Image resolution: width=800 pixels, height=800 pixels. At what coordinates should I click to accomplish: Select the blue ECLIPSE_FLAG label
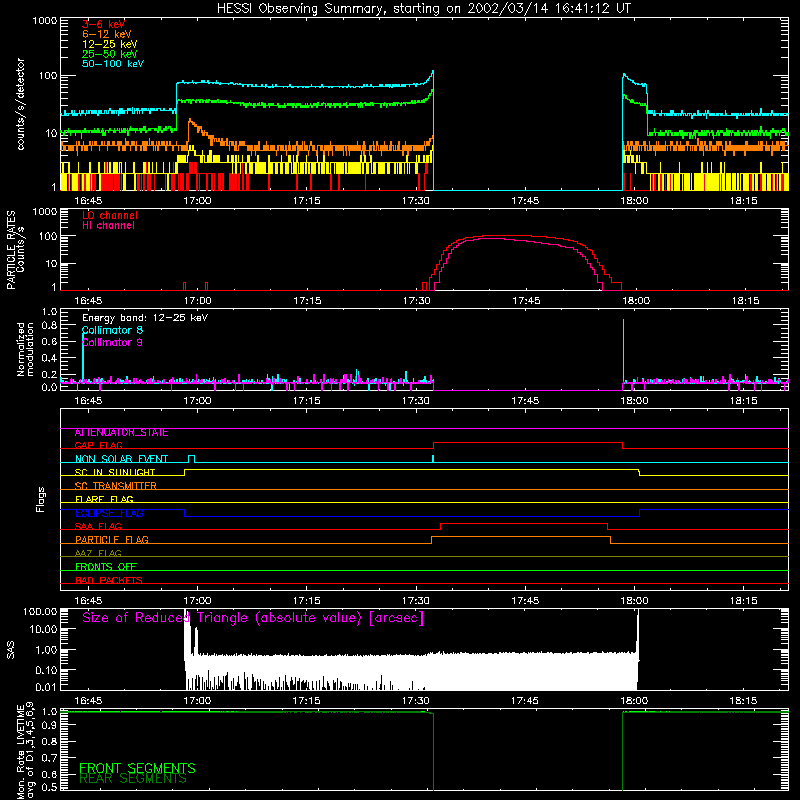pyautogui.click(x=109, y=513)
